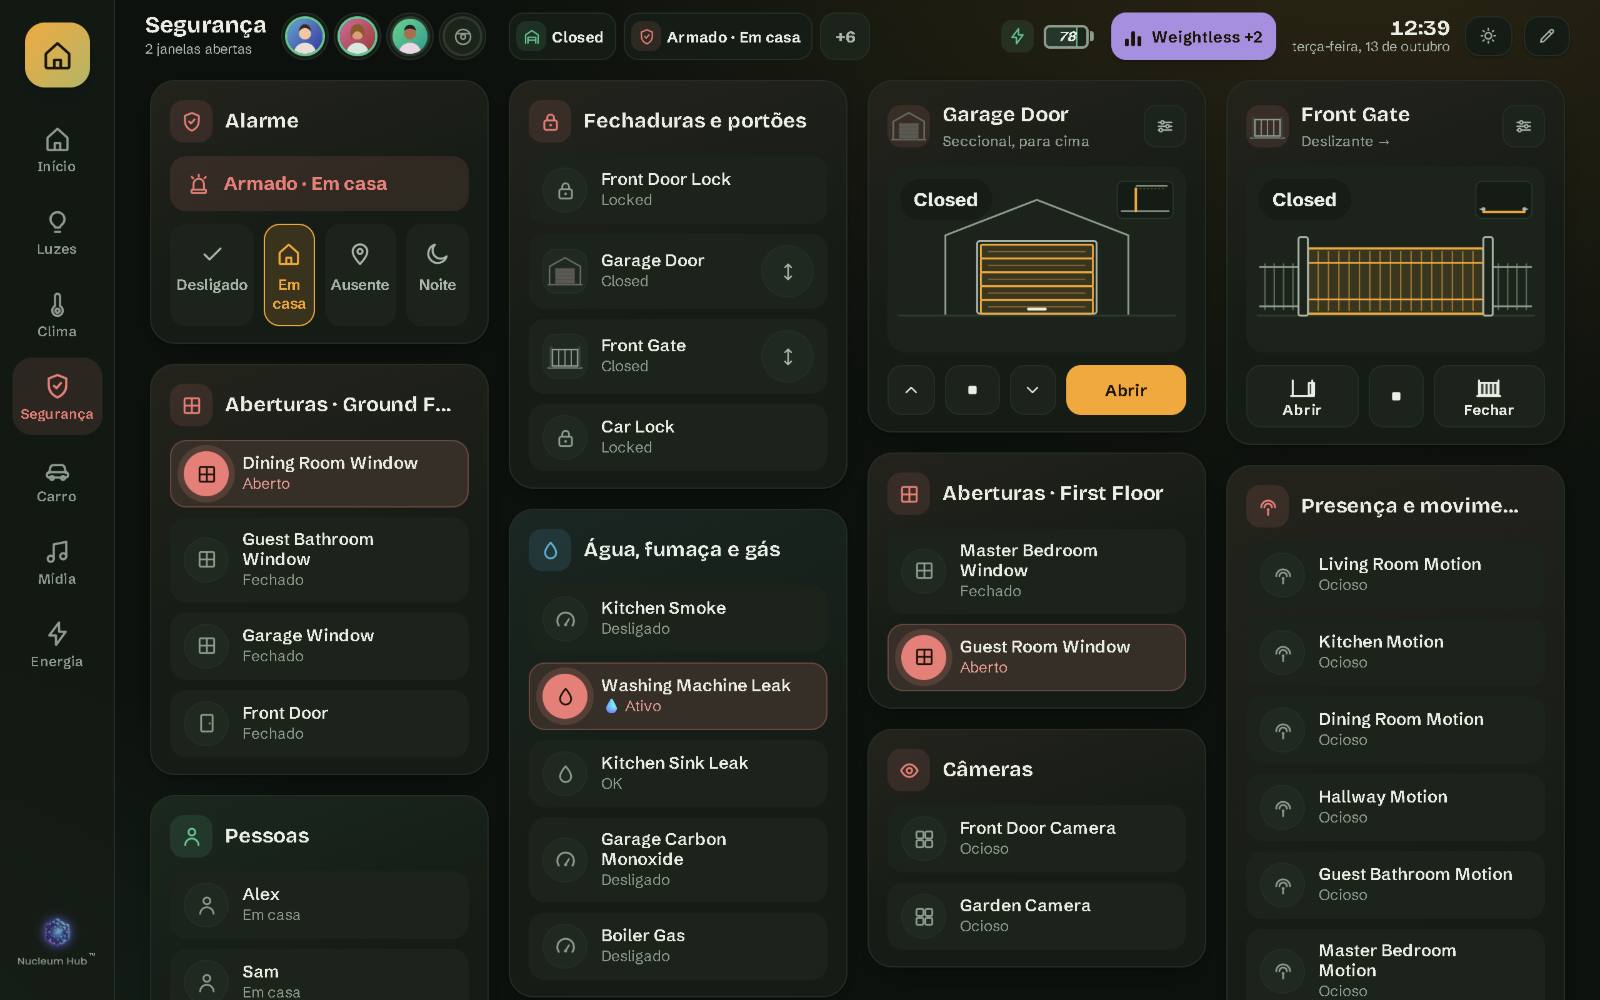The height and width of the screenshot is (1000, 1600).
Task: Close the Front Gate with Fechar
Action: pos(1489,396)
